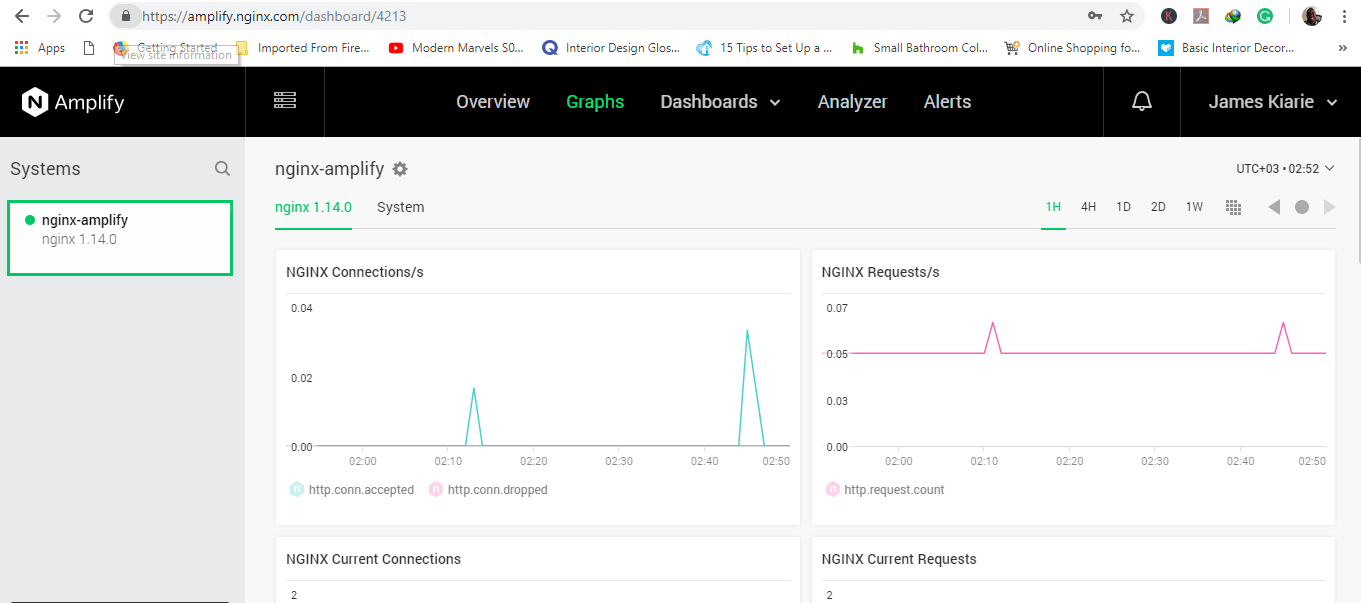
Task: Click the live circle time indicator
Action: click(1302, 207)
